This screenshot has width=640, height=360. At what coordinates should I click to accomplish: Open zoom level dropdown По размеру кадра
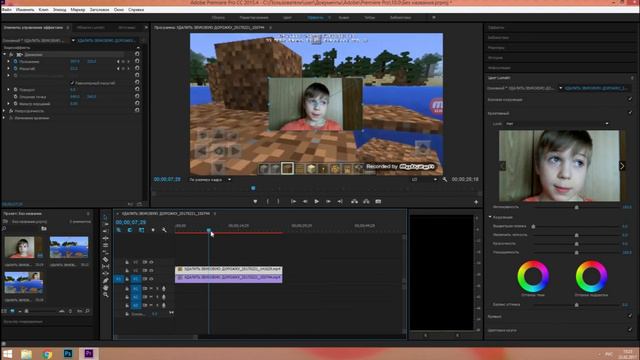pyautogui.click(x=209, y=179)
